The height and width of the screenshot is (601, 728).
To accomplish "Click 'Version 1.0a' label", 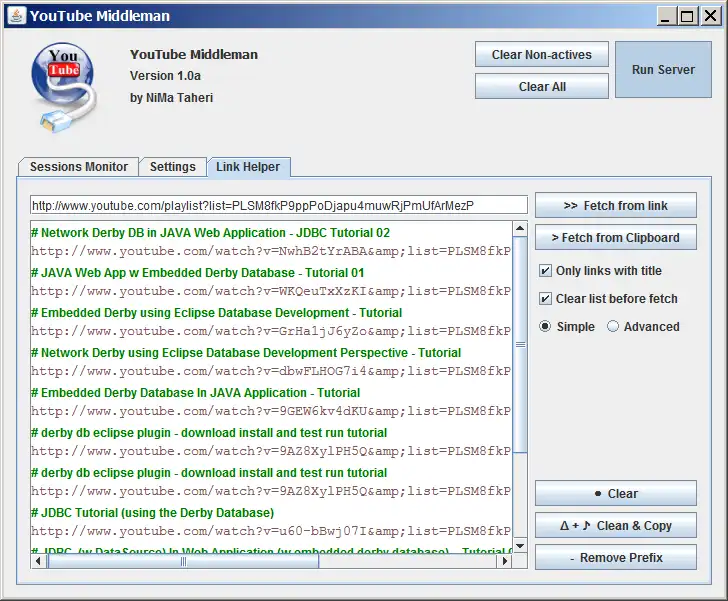I will pyautogui.click(x=165, y=76).
